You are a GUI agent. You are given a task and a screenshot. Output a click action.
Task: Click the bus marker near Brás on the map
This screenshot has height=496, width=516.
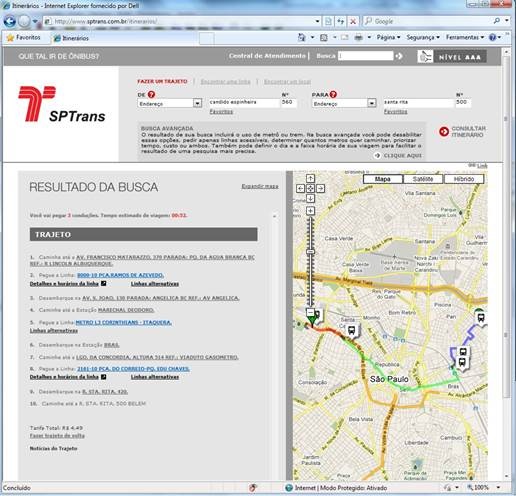tap(462, 362)
